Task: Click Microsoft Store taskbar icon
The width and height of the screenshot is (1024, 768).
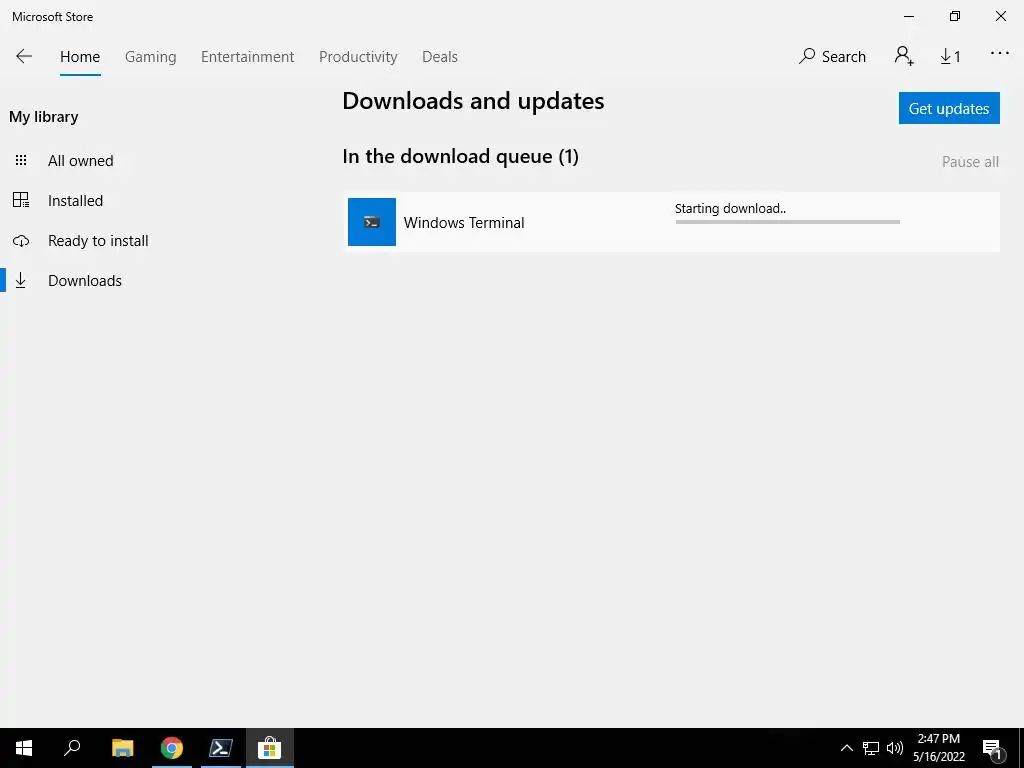Action: click(x=270, y=748)
